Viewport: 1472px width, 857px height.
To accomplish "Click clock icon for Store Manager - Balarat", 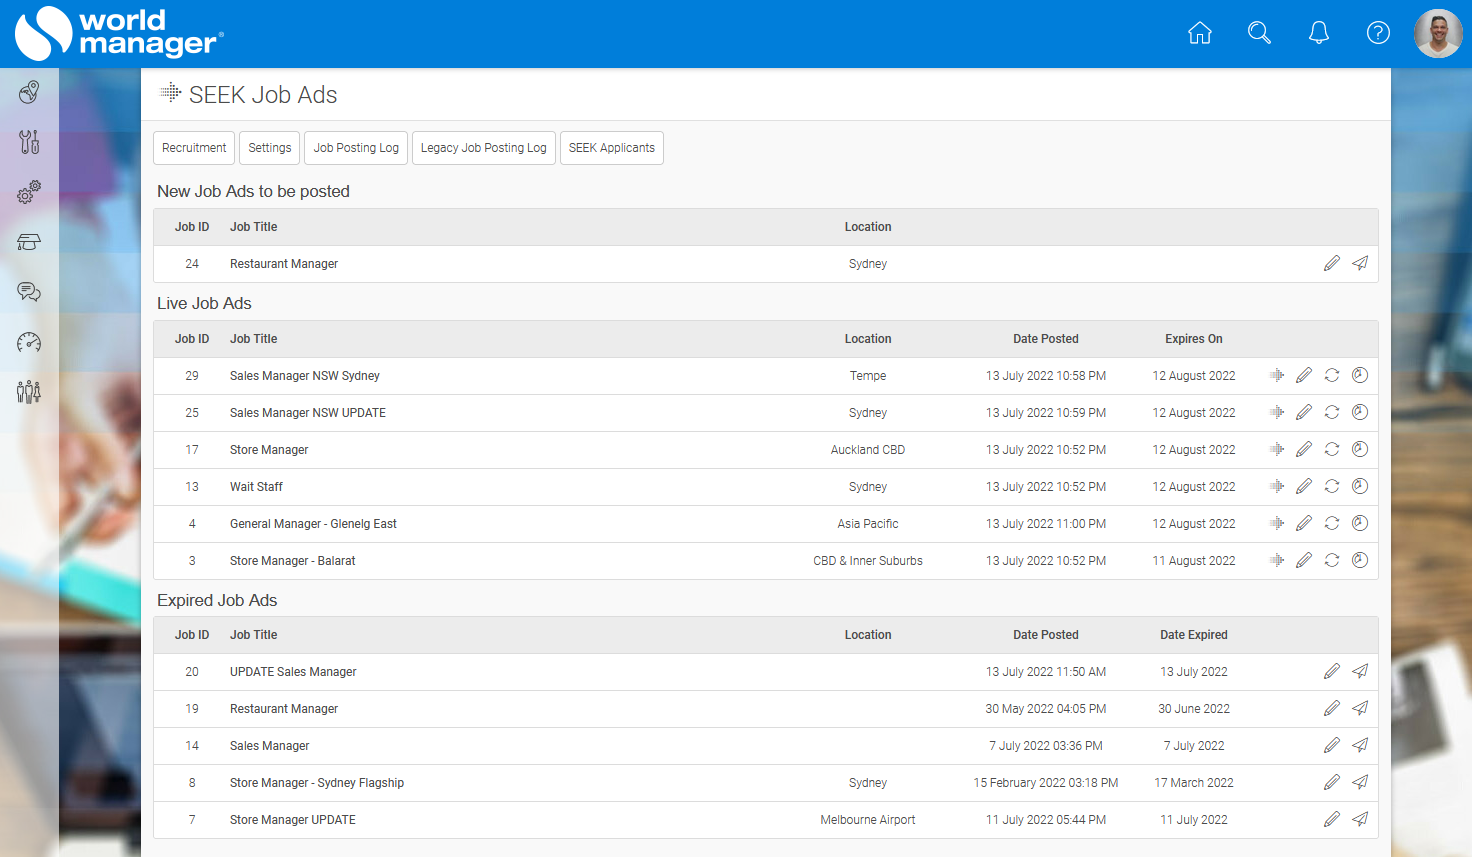I will [1360, 560].
